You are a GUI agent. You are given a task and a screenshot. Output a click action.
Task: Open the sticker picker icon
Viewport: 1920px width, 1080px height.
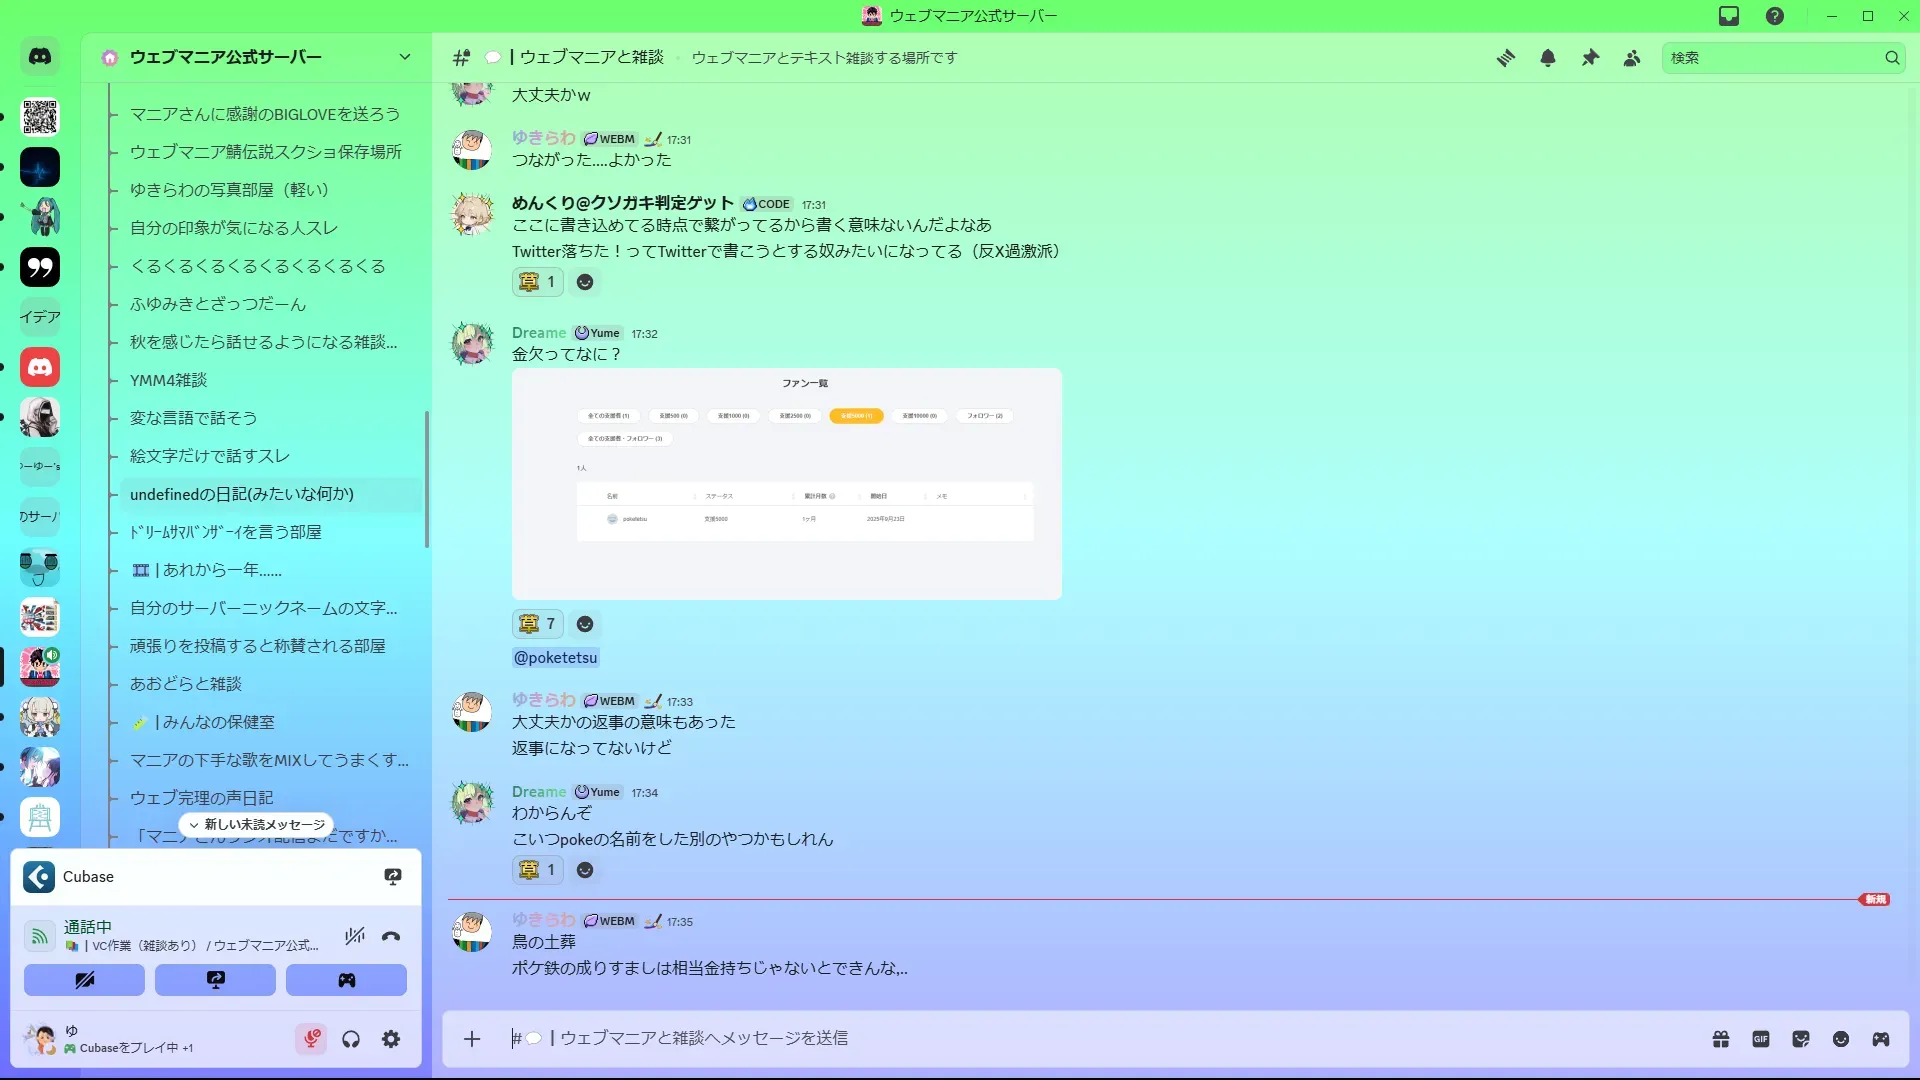[x=1801, y=1039]
